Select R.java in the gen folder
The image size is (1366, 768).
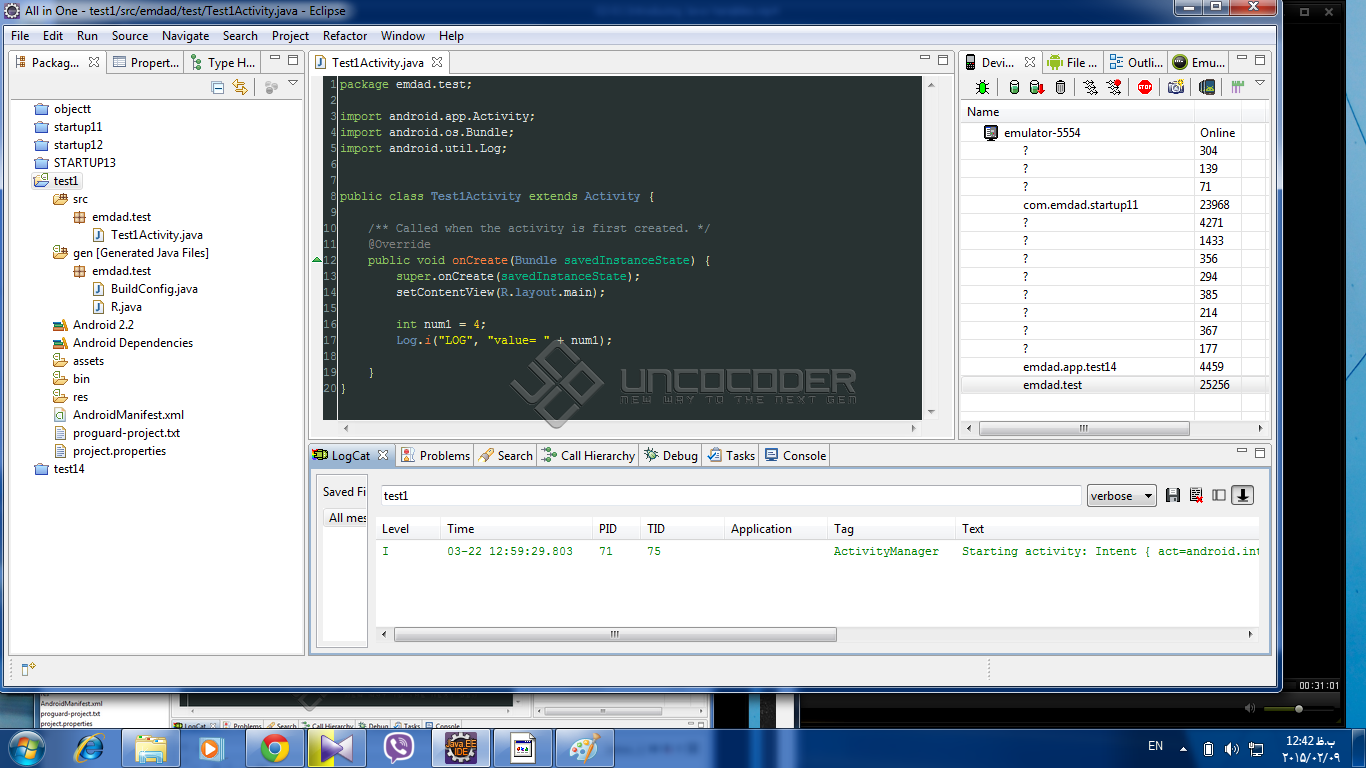point(117,307)
